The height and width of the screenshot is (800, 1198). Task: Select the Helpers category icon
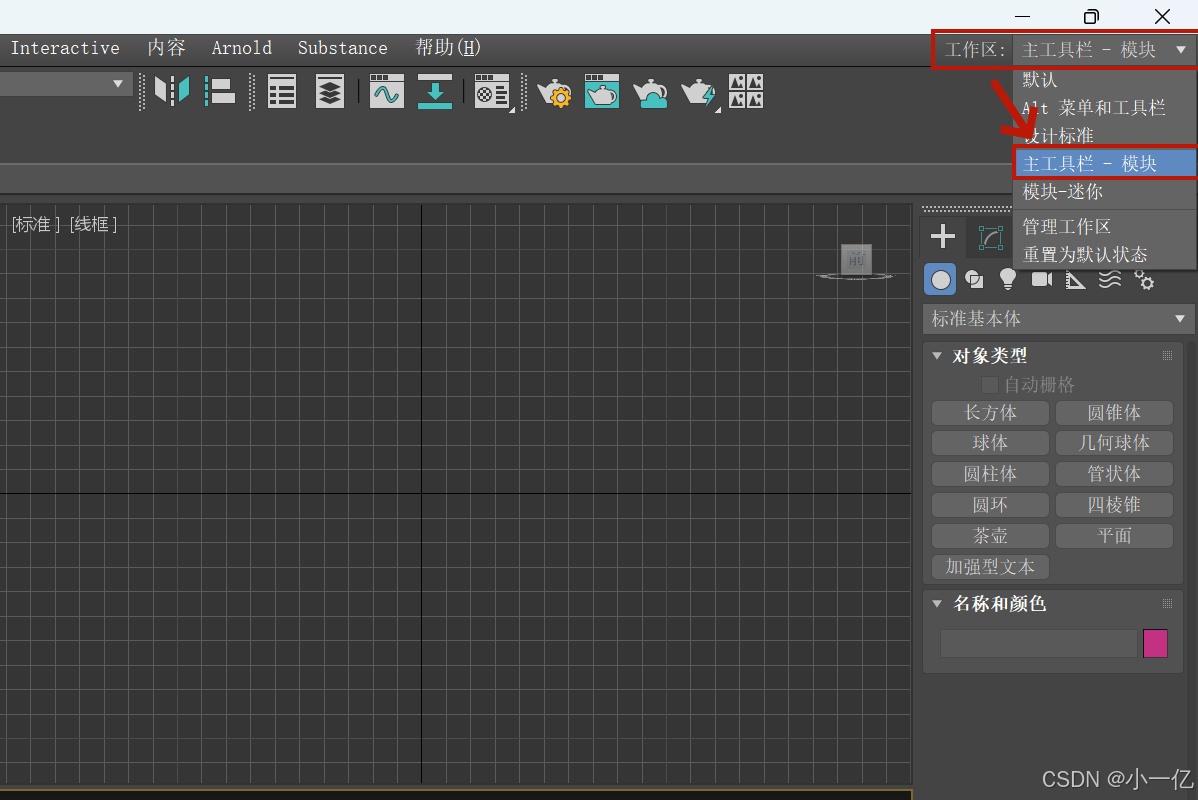tap(1075, 280)
